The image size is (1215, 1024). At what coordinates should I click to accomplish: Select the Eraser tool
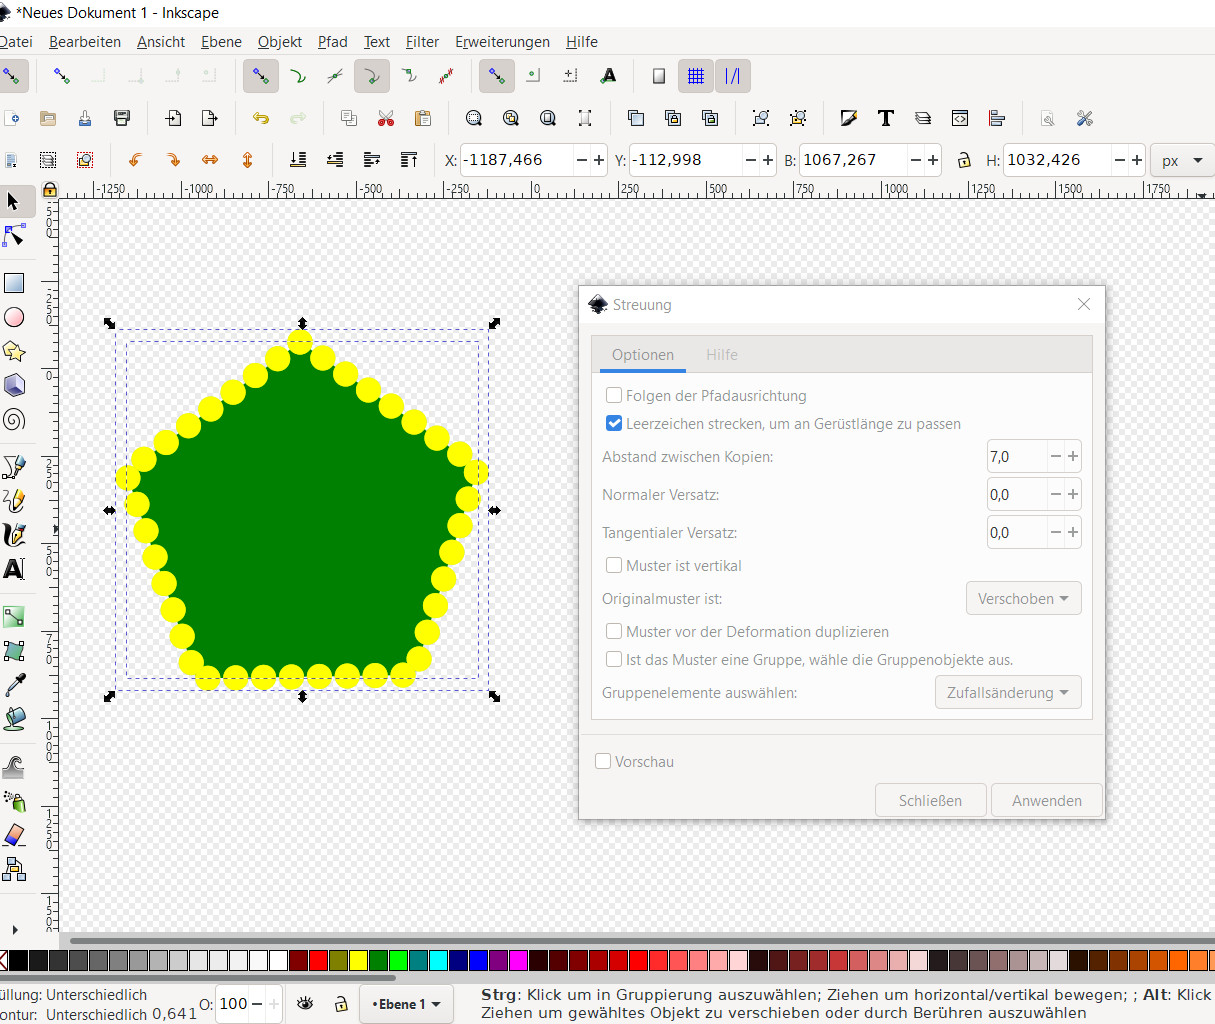14,835
